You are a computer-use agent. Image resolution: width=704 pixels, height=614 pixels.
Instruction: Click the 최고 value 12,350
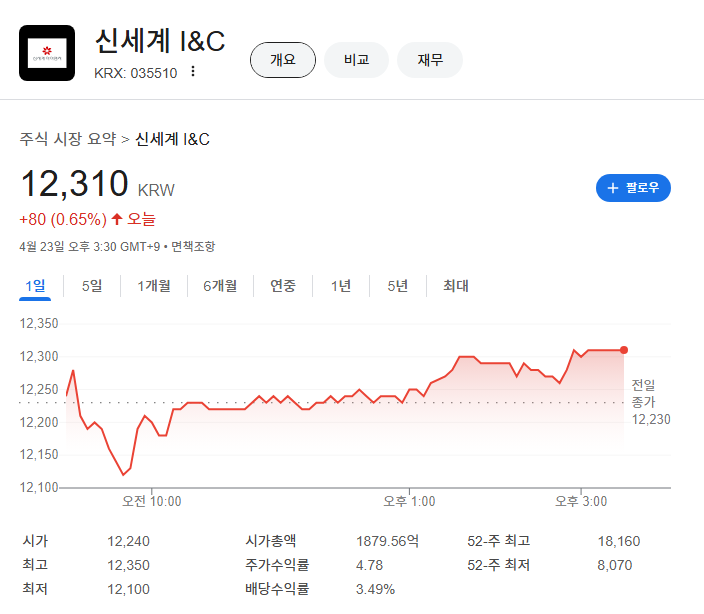tap(128, 565)
